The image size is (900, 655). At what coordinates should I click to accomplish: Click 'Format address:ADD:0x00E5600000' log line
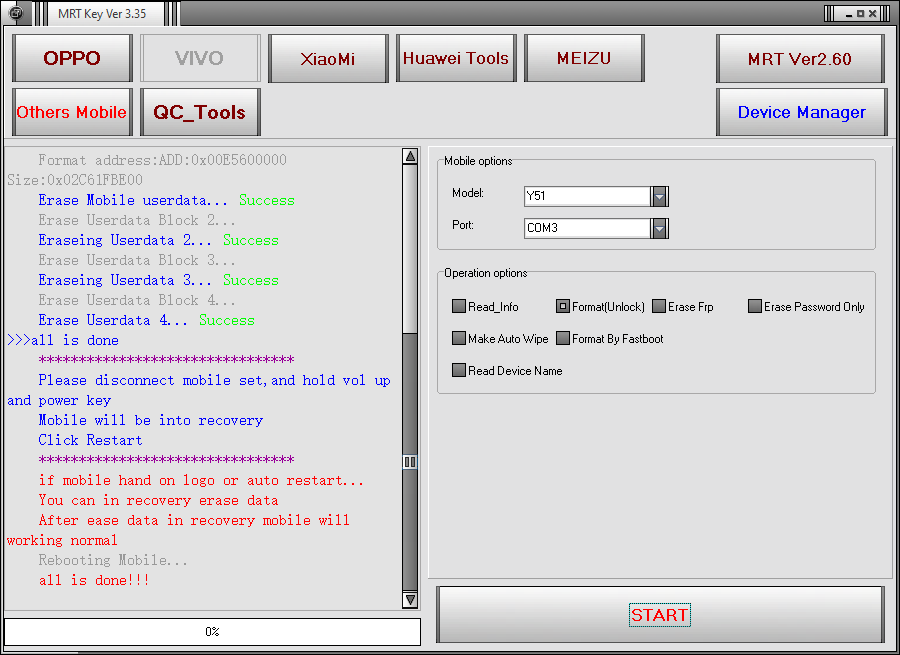pos(162,160)
